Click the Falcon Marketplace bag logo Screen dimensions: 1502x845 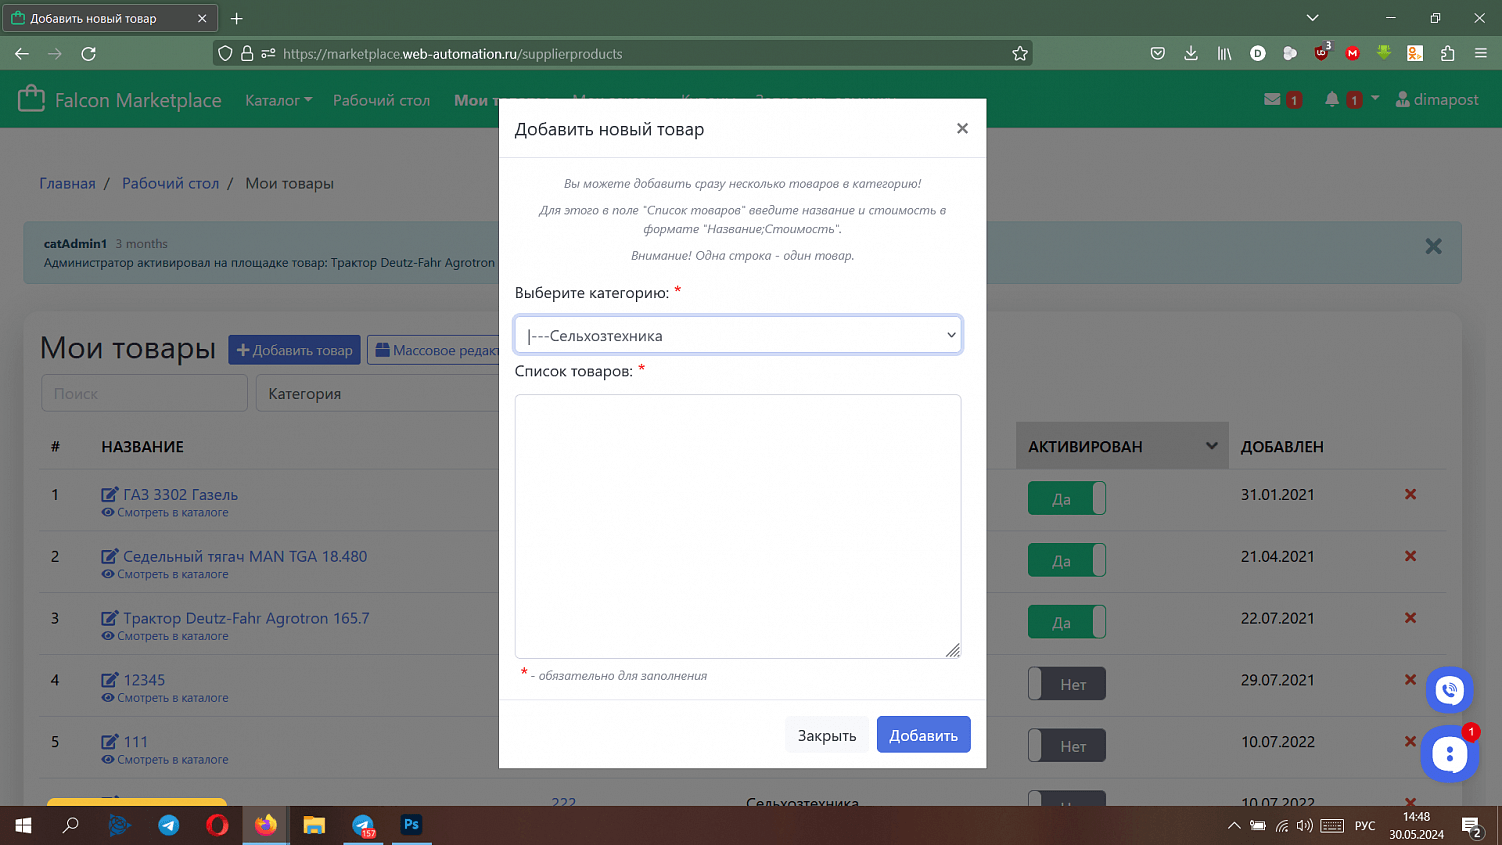coord(31,98)
